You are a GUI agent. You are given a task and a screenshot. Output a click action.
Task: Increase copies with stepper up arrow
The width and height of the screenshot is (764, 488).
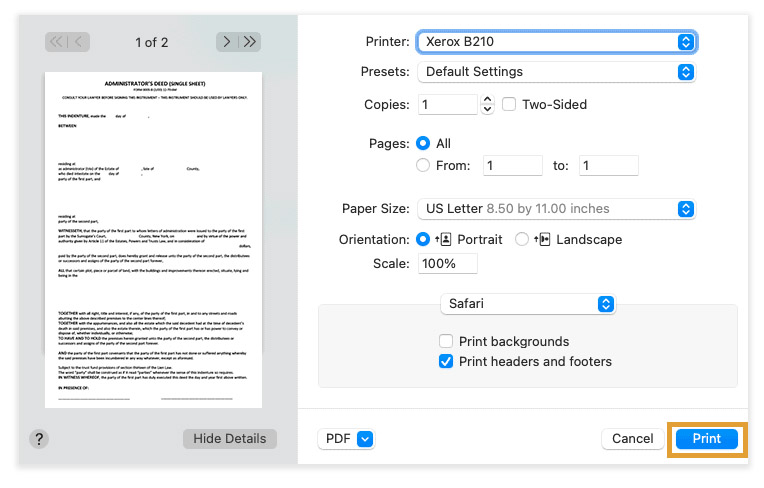pyautogui.click(x=487, y=99)
